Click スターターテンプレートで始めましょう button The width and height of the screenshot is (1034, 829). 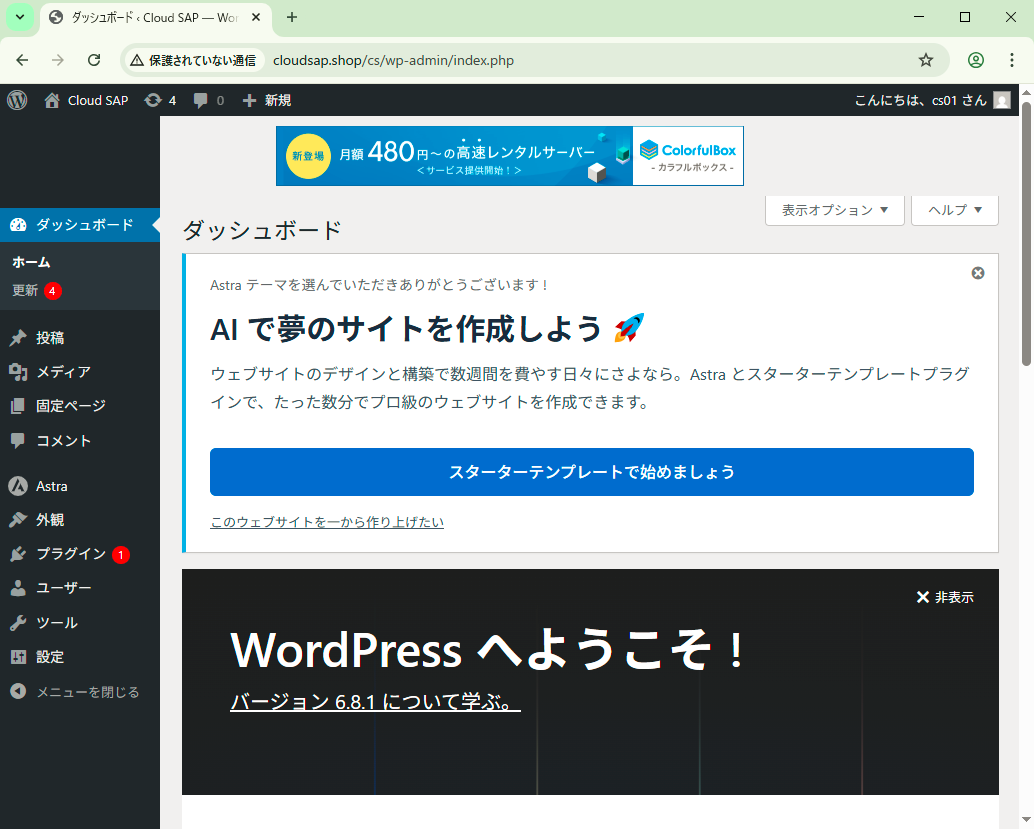[592, 472]
